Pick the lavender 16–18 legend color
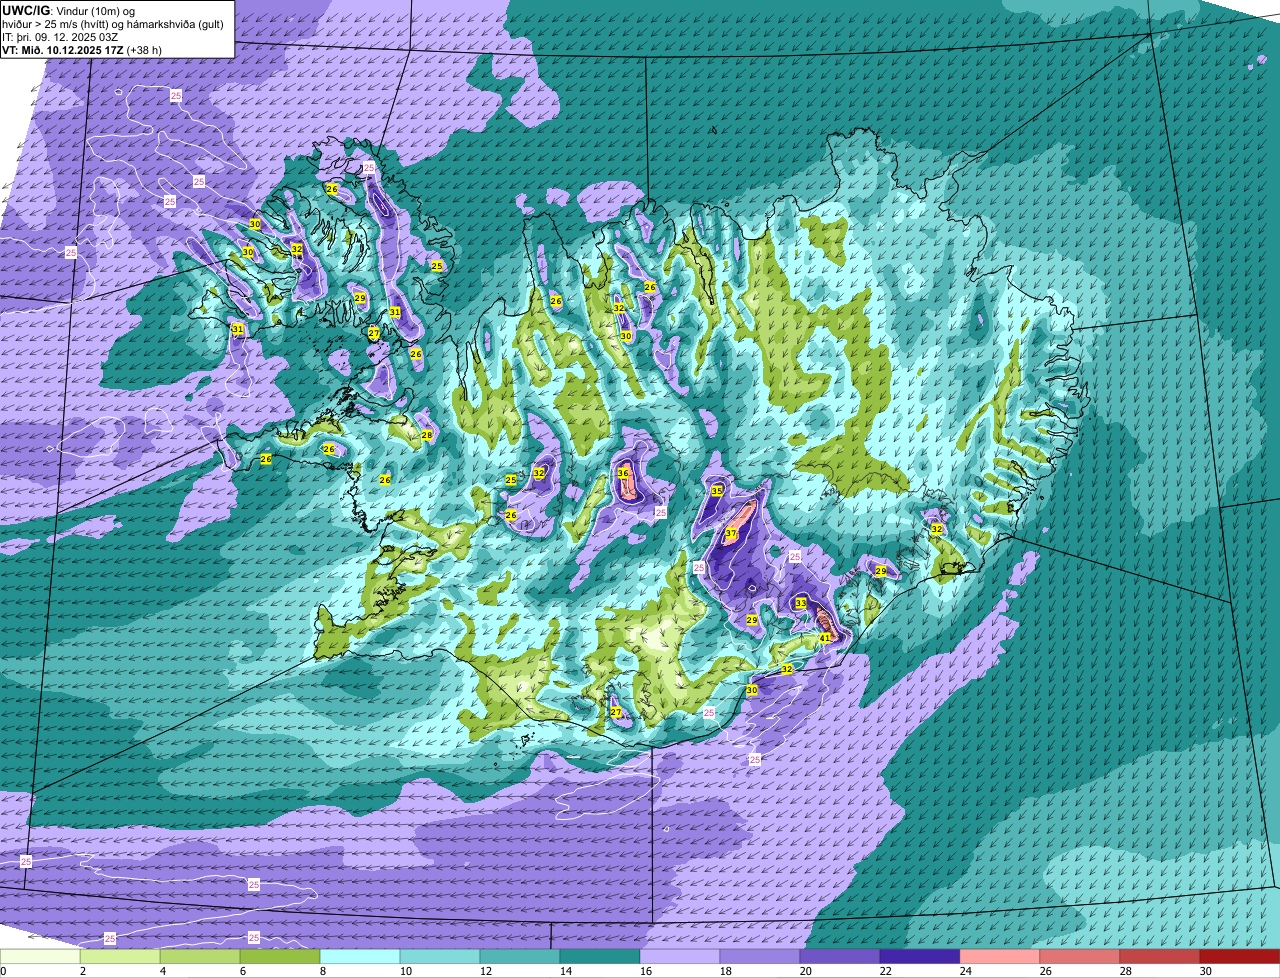This screenshot has height=978, width=1280. pos(680,957)
